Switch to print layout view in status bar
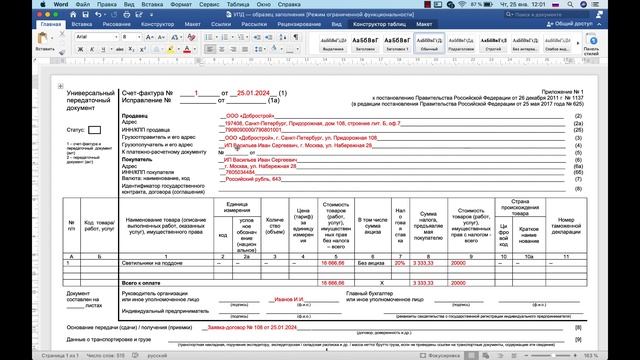 (471, 356)
